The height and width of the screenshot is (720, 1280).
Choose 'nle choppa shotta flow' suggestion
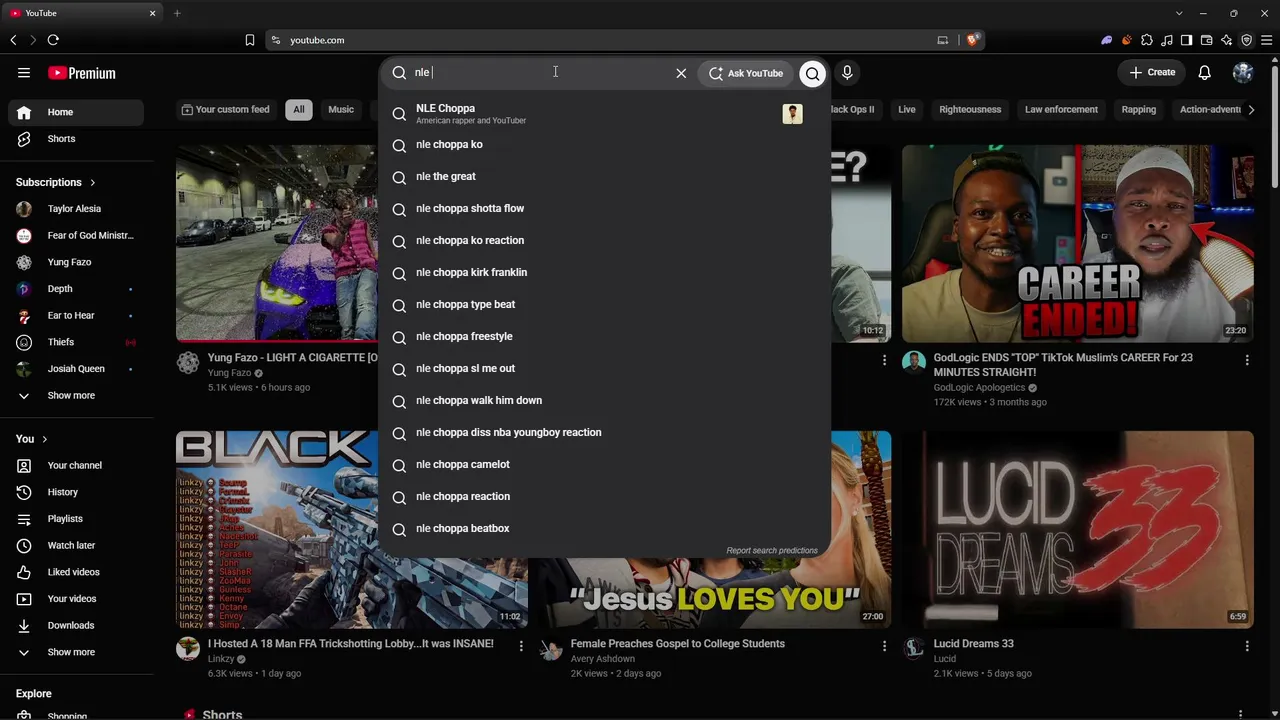604,209
